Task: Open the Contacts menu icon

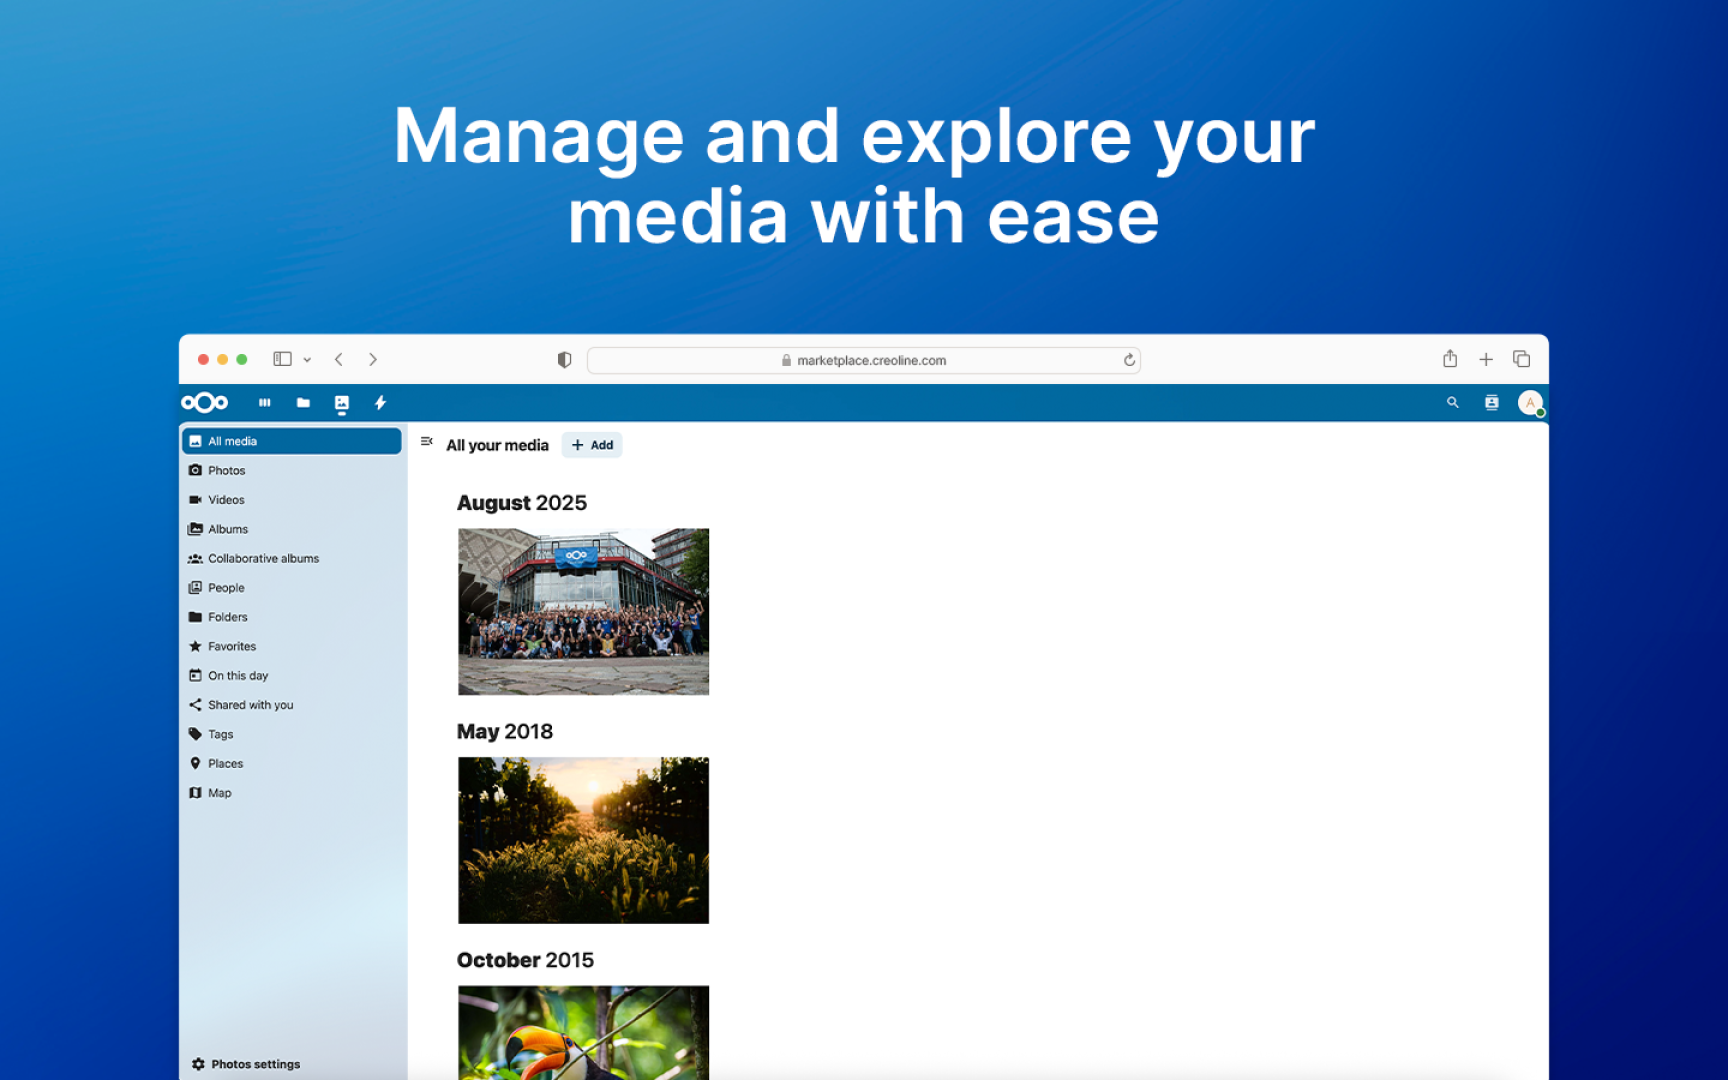Action: pyautogui.click(x=1492, y=403)
